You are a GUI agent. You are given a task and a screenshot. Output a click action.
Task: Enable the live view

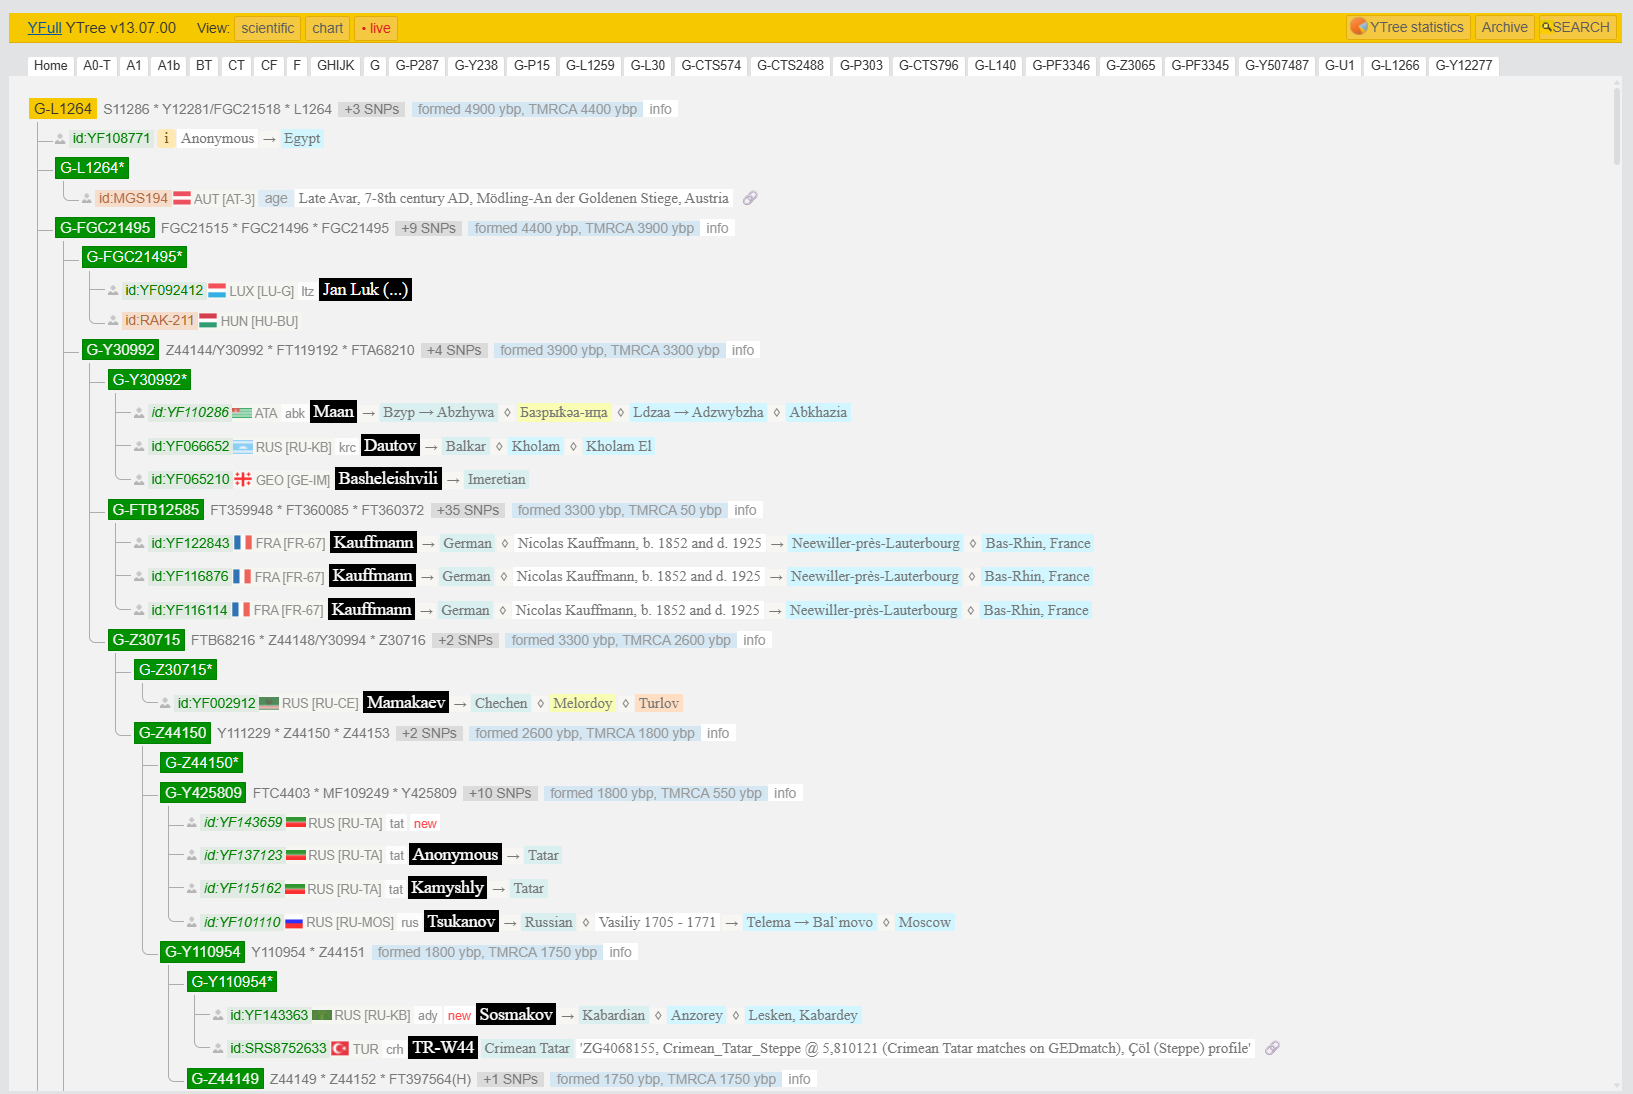coord(376,28)
